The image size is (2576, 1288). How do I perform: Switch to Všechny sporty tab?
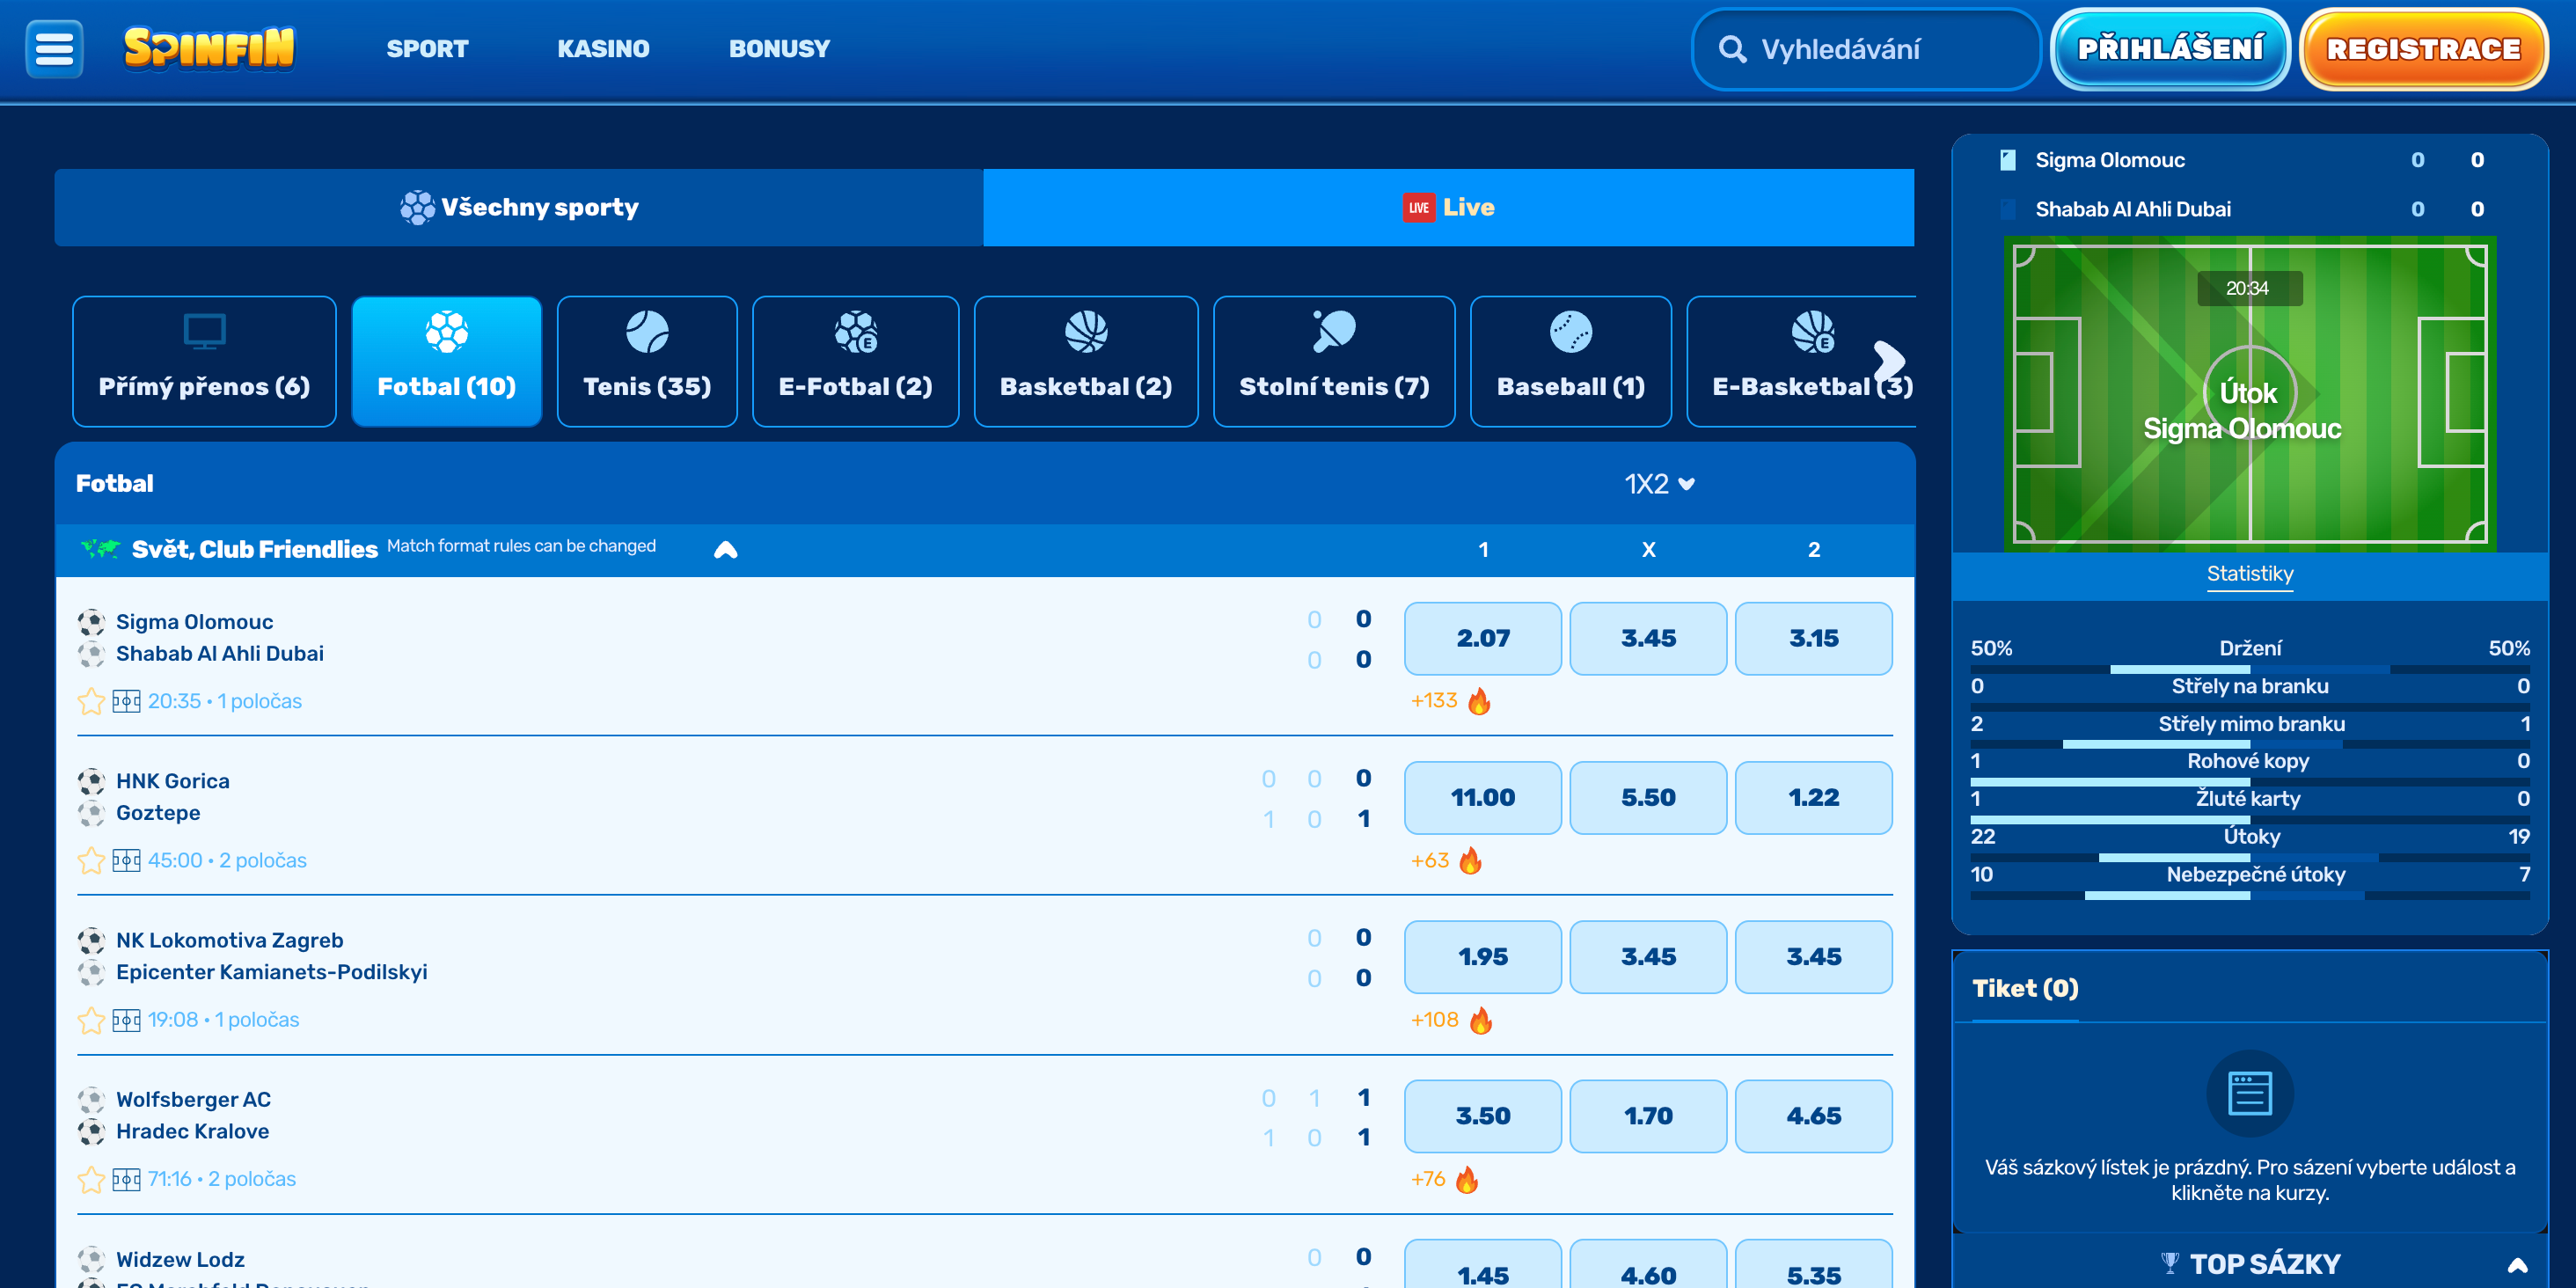pyautogui.click(x=519, y=207)
